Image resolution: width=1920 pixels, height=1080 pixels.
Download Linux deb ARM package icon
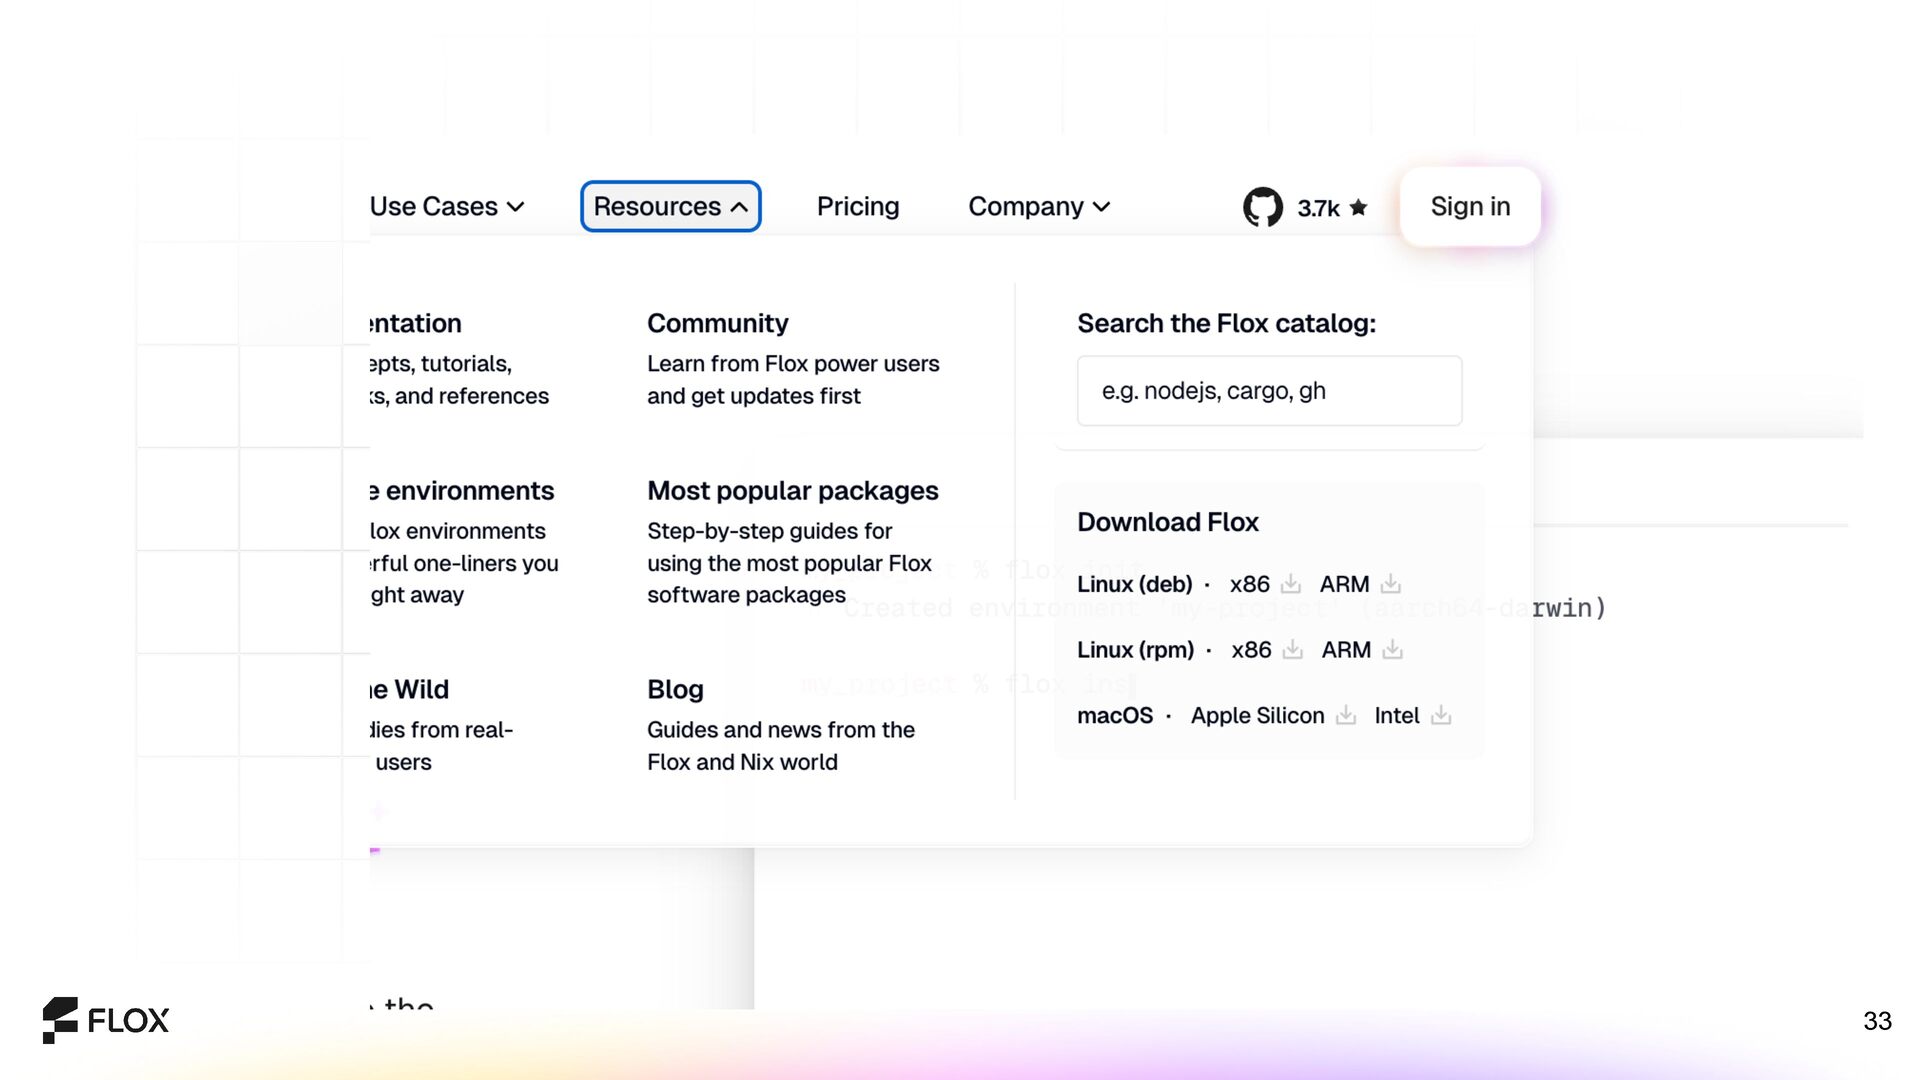coord(1391,584)
